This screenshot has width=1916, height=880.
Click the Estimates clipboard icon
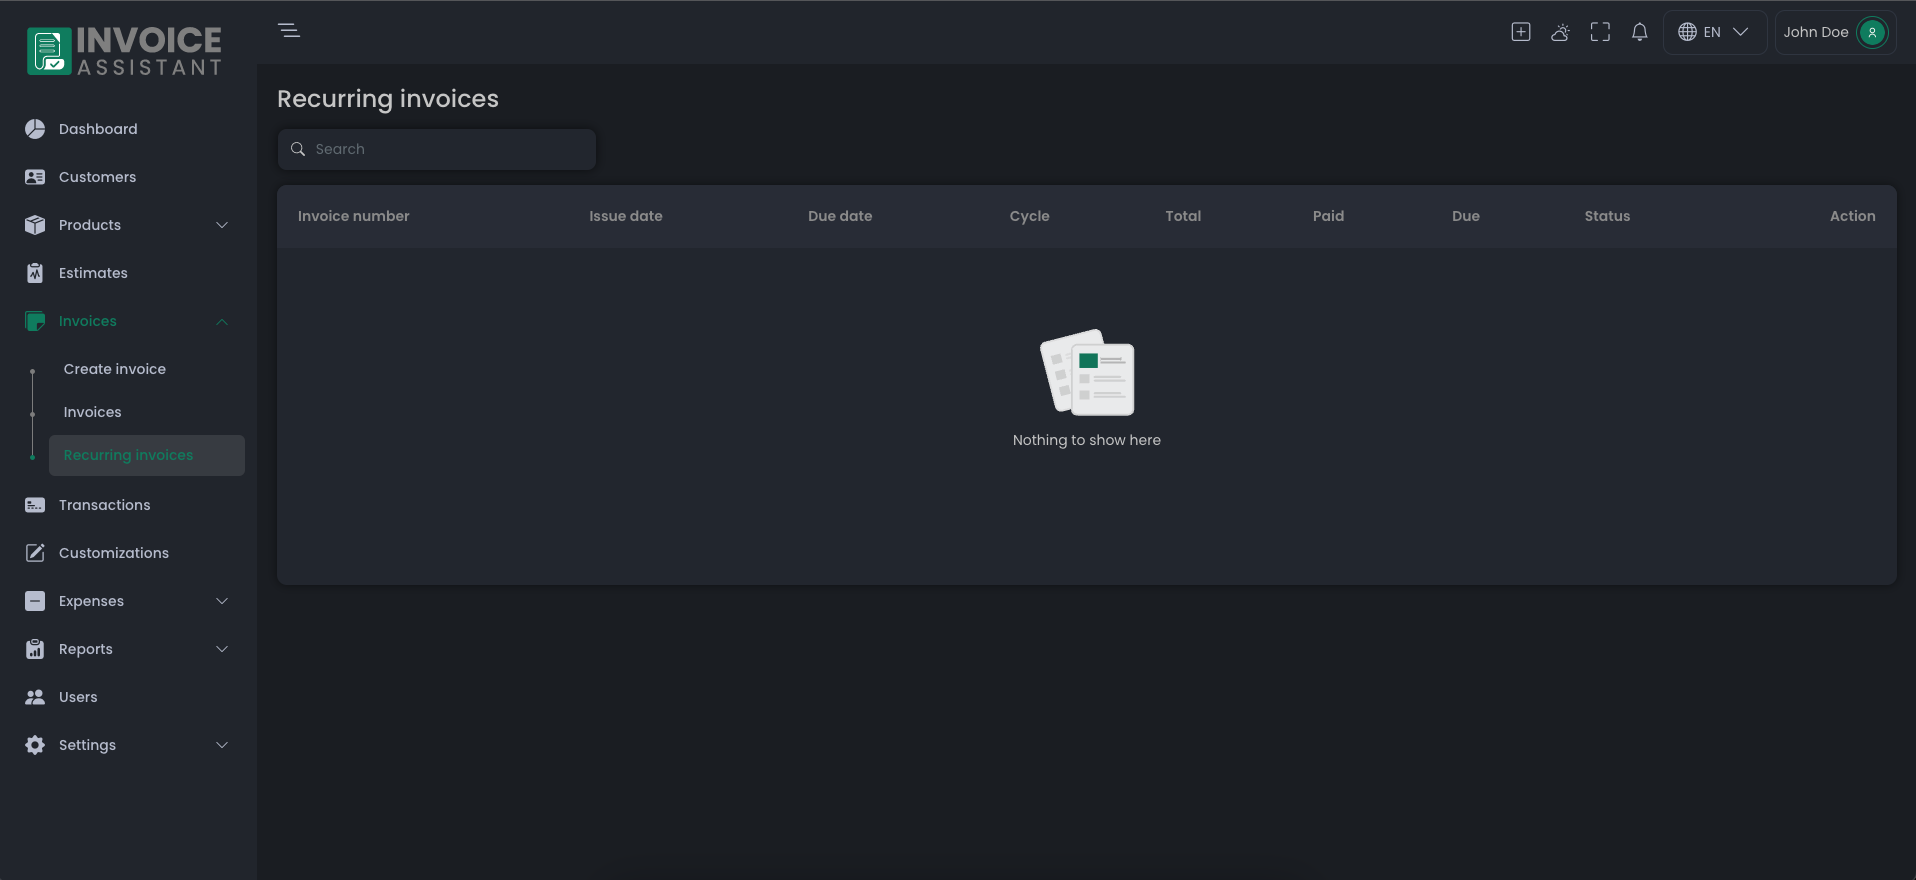pyautogui.click(x=35, y=273)
